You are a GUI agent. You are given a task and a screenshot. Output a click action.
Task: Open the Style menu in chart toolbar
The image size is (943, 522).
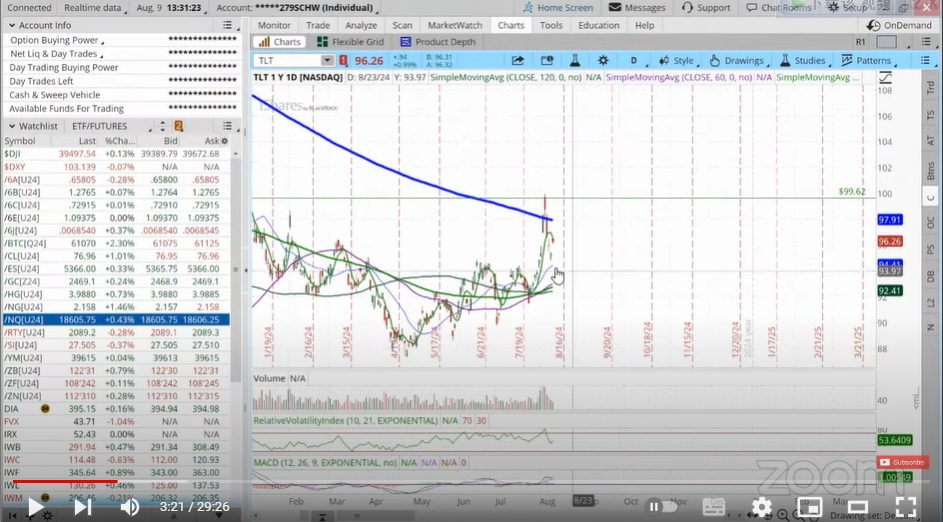(x=677, y=61)
